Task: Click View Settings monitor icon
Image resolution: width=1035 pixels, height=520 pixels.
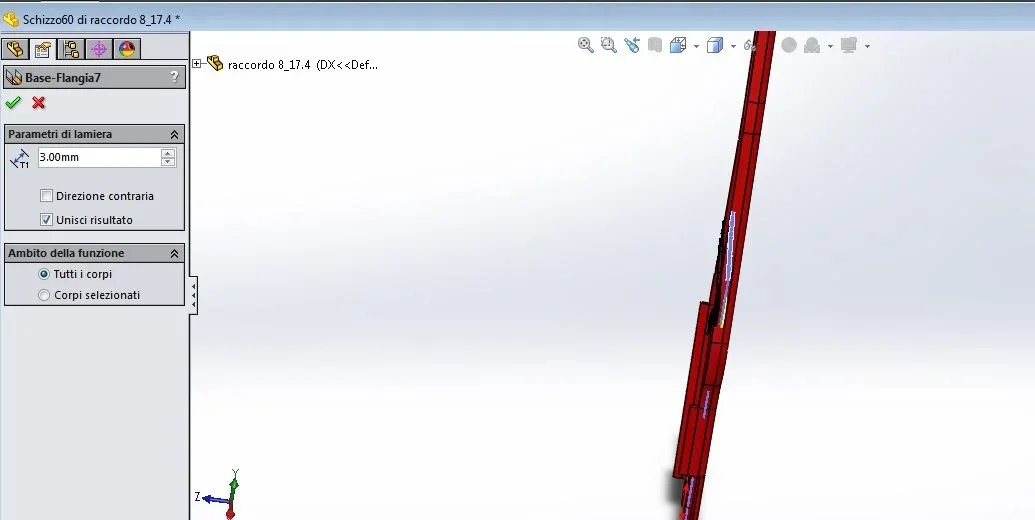Action: (849, 45)
